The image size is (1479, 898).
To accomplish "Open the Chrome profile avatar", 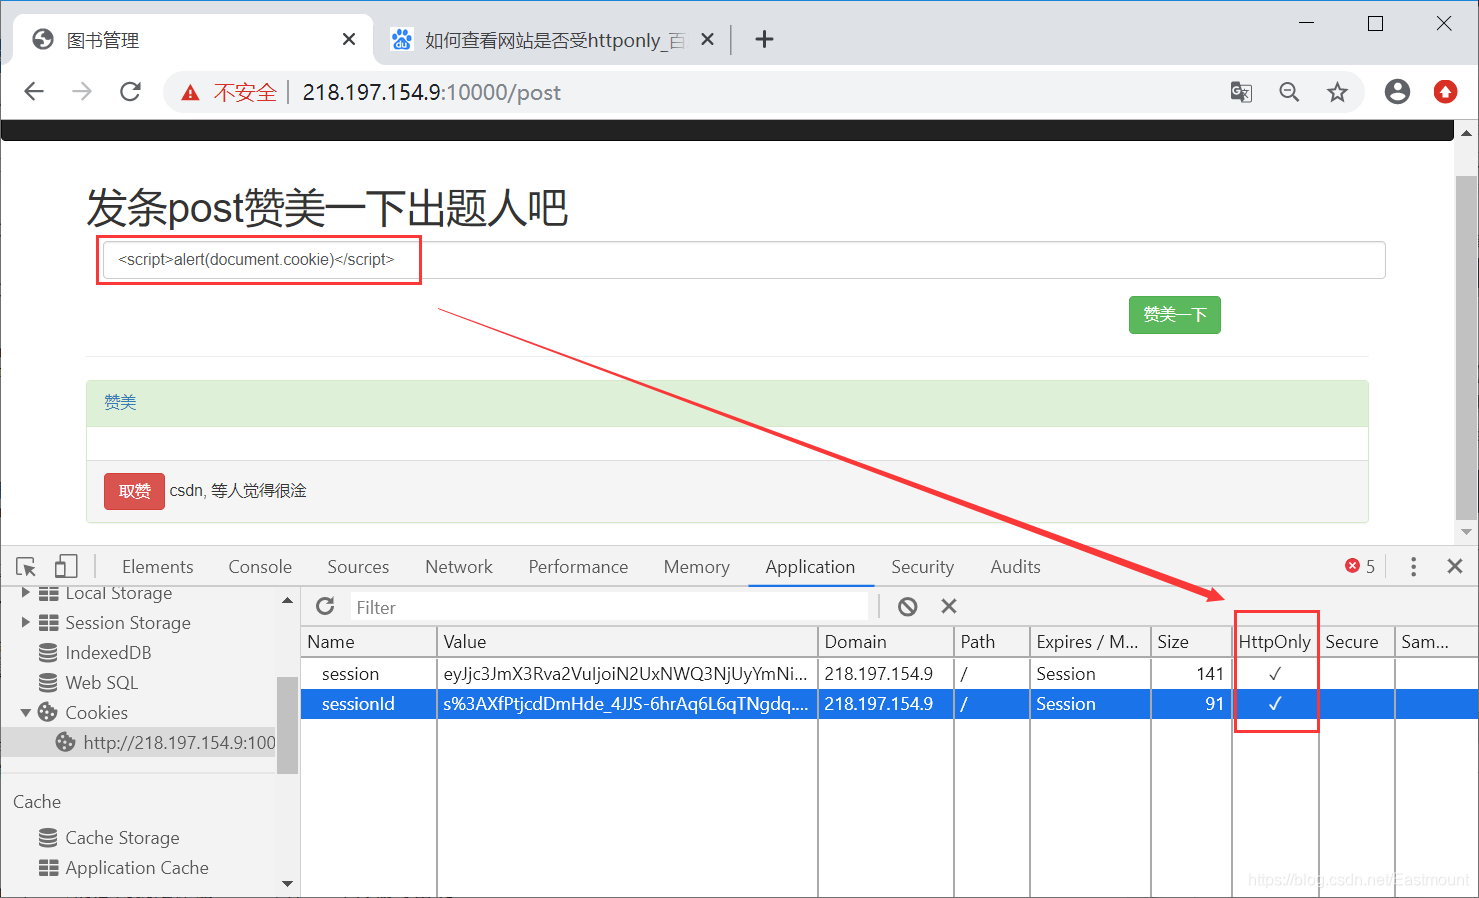I will [1397, 92].
